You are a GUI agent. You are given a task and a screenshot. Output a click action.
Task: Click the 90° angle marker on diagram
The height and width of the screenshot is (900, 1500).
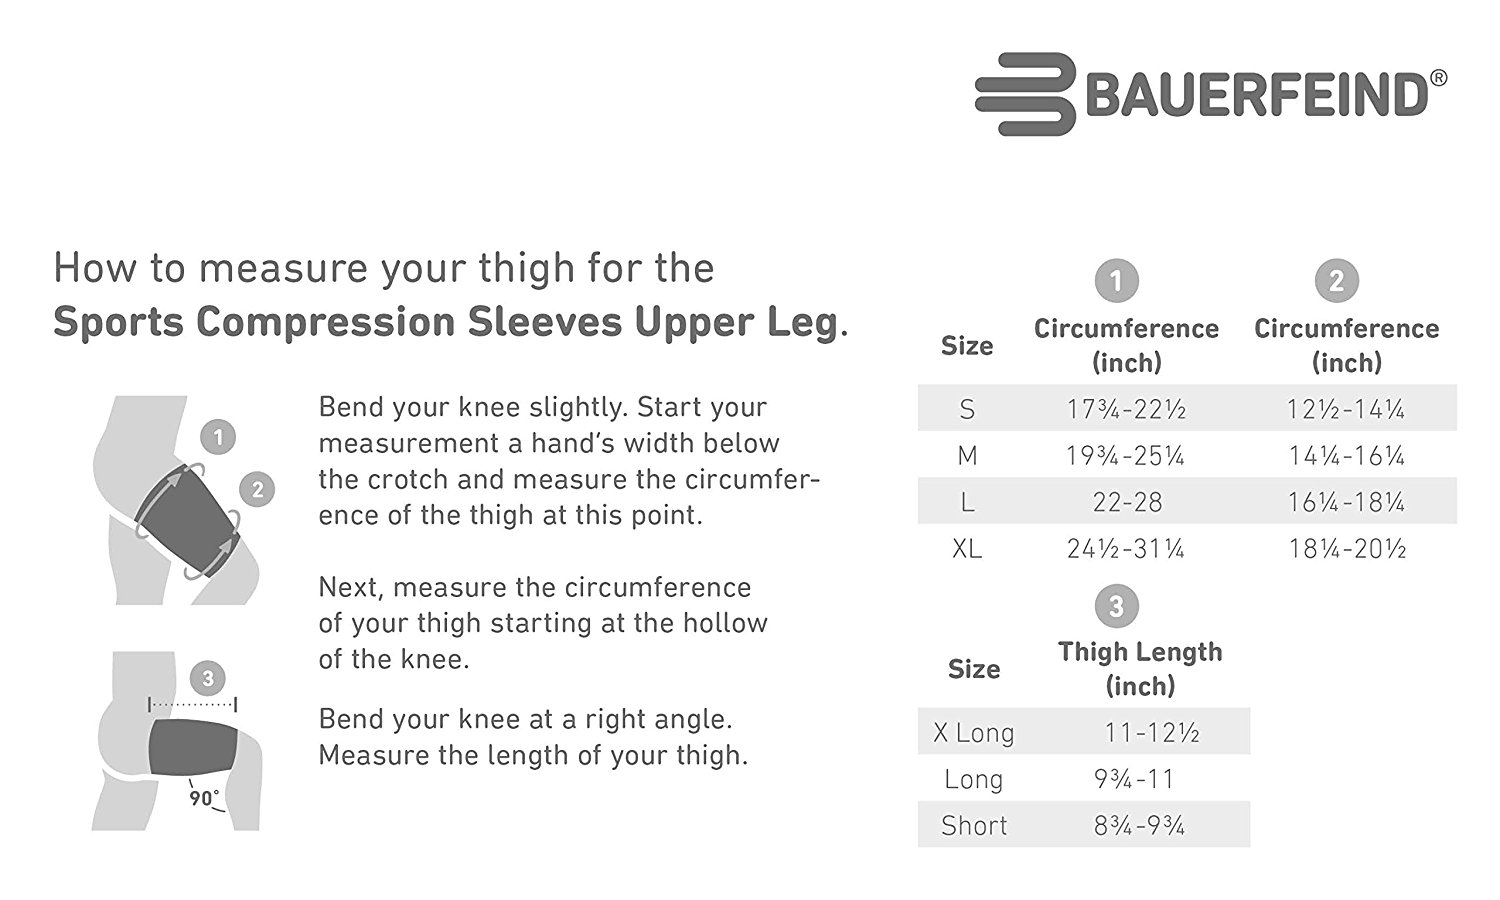[204, 798]
